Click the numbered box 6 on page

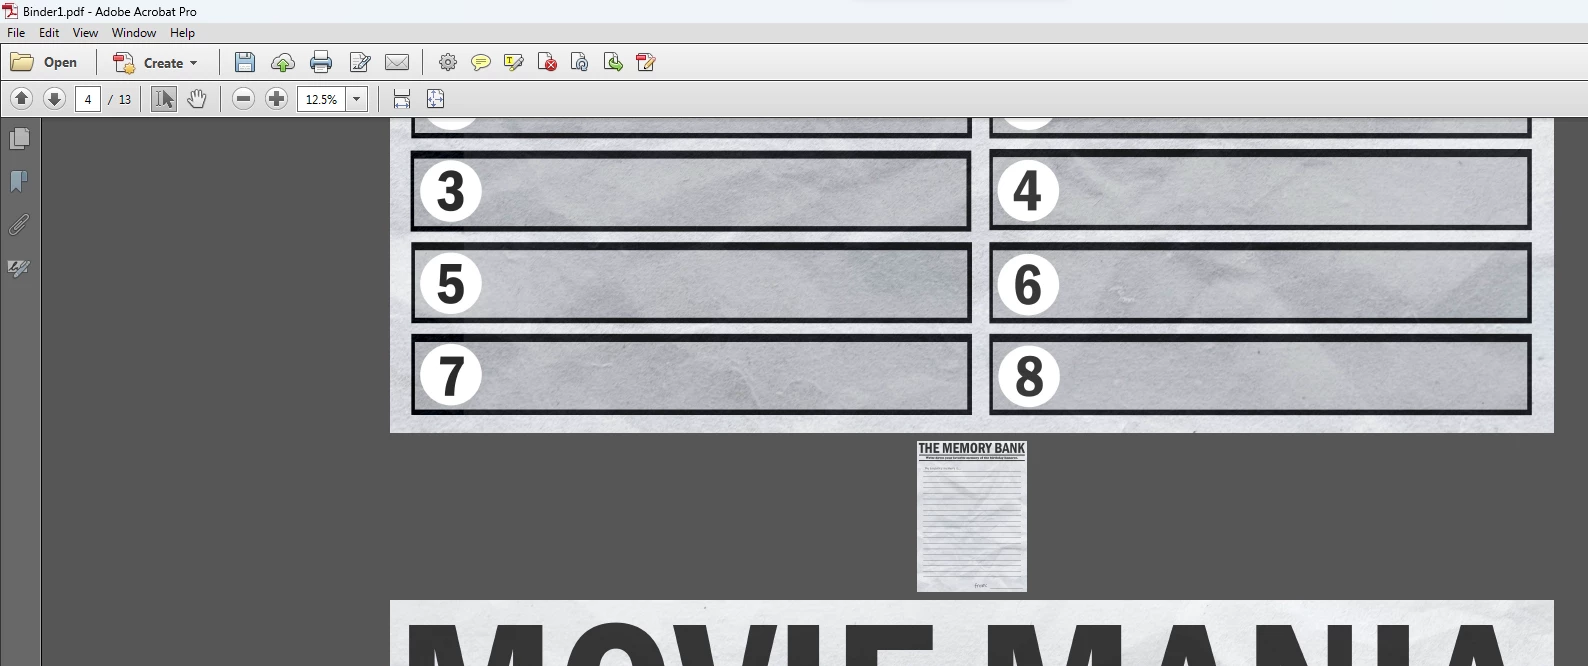coord(1260,283)
